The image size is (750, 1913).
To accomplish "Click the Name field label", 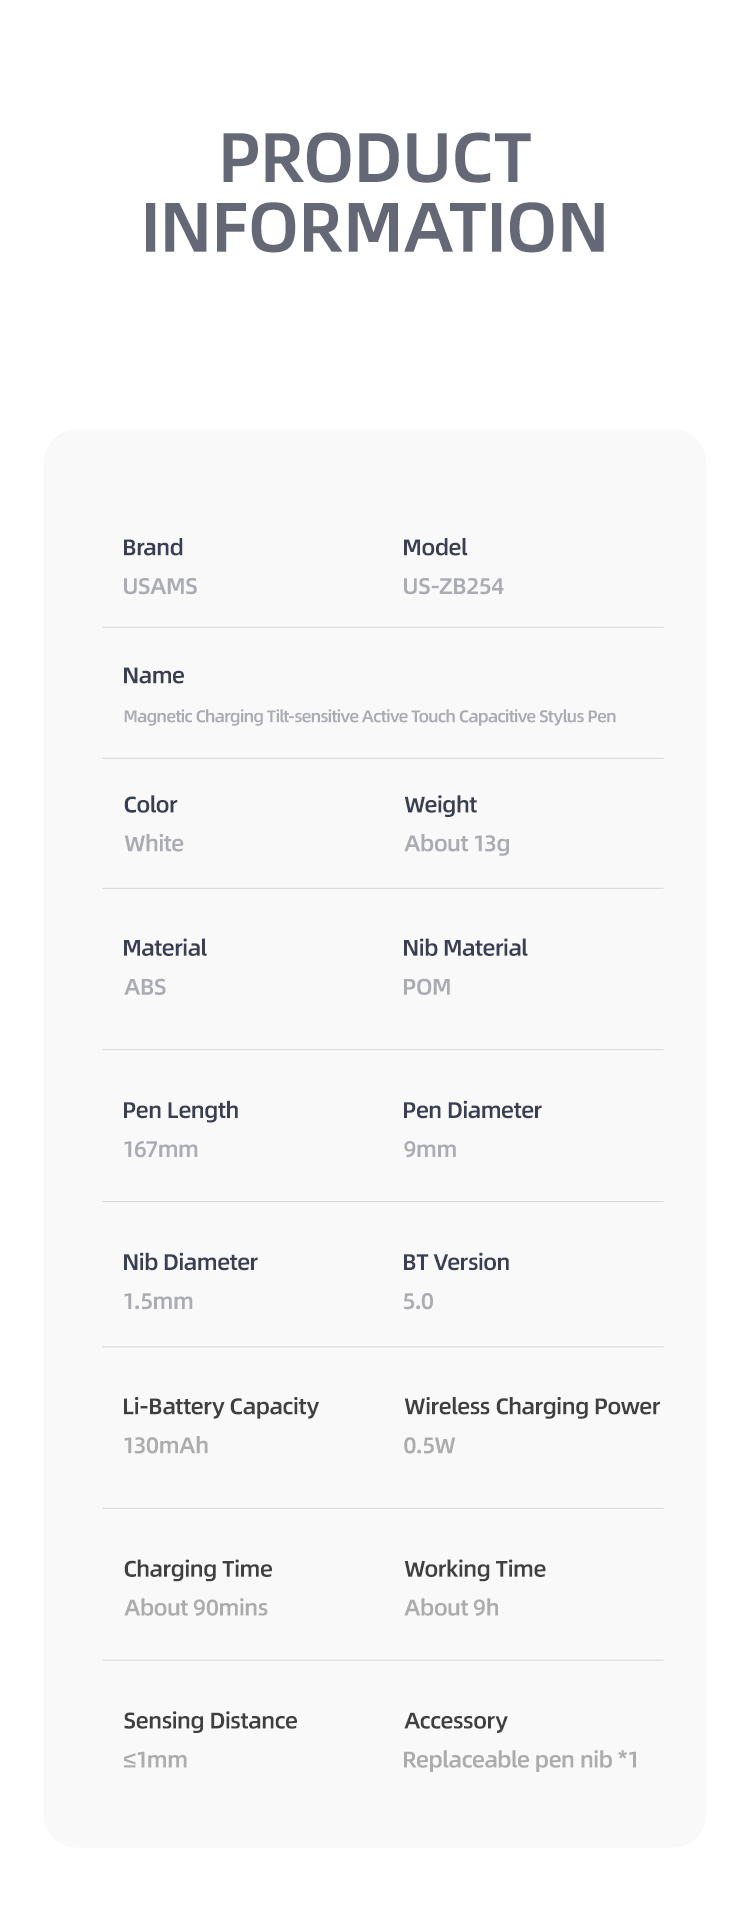I will tap(153, 675).
